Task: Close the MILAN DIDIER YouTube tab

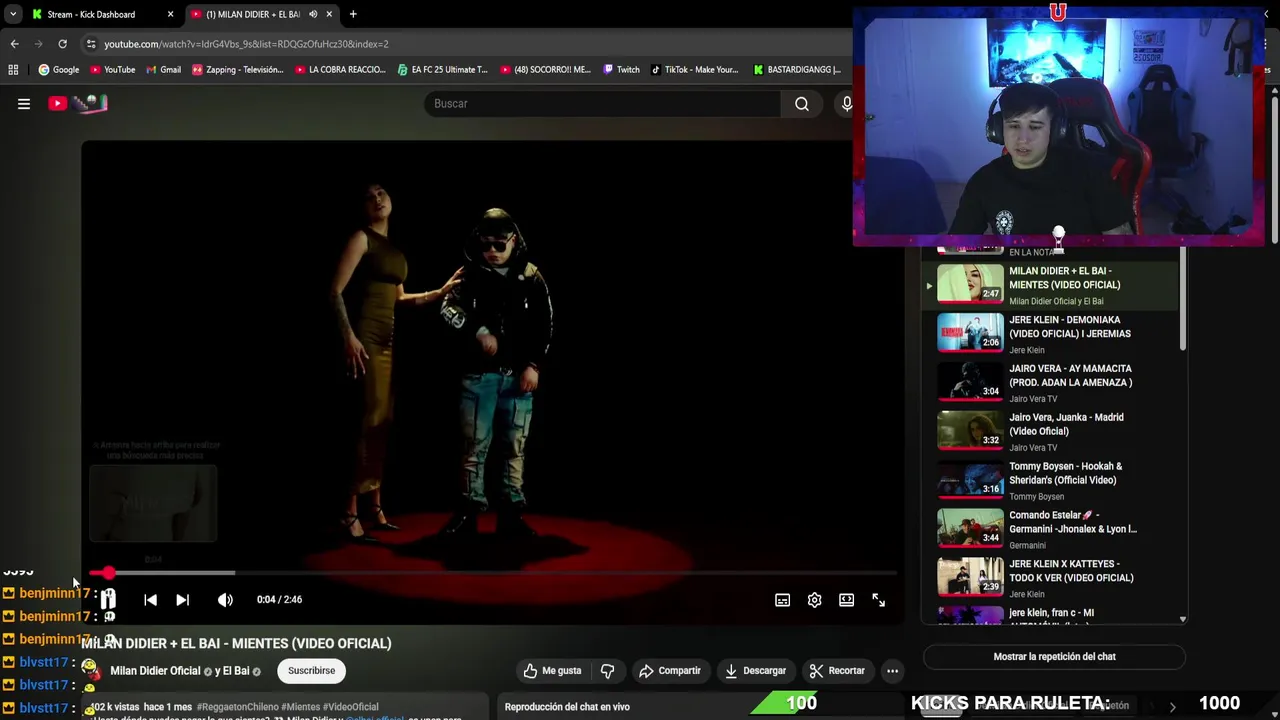Action: click(x=329, y=14)
